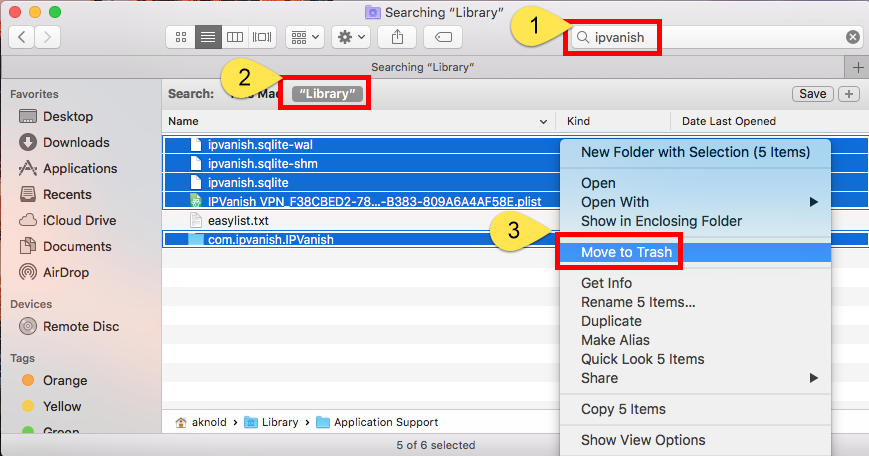Go back with the left arrow

click(x=22, y=37)
